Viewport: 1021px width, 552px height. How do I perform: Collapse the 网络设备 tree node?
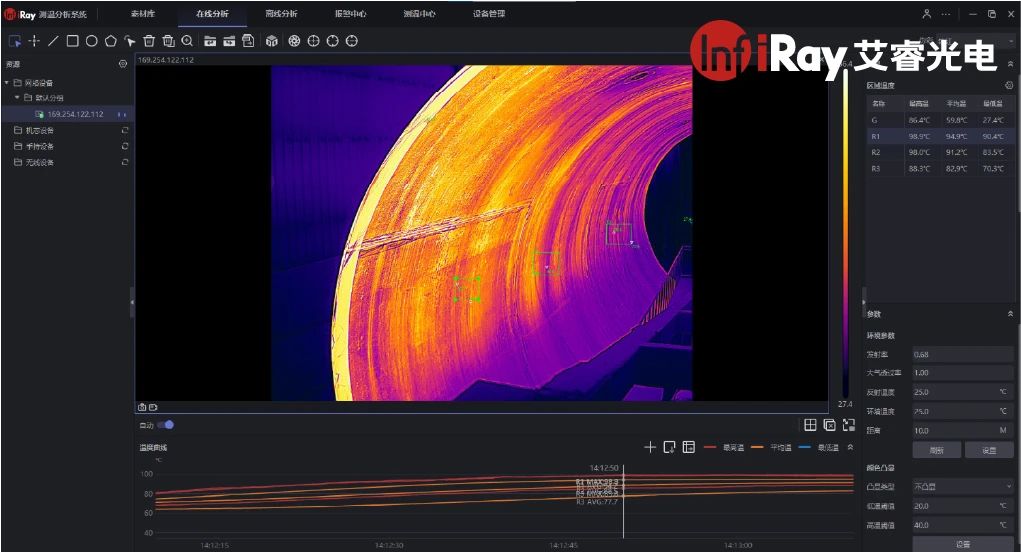tap(7, 82)
